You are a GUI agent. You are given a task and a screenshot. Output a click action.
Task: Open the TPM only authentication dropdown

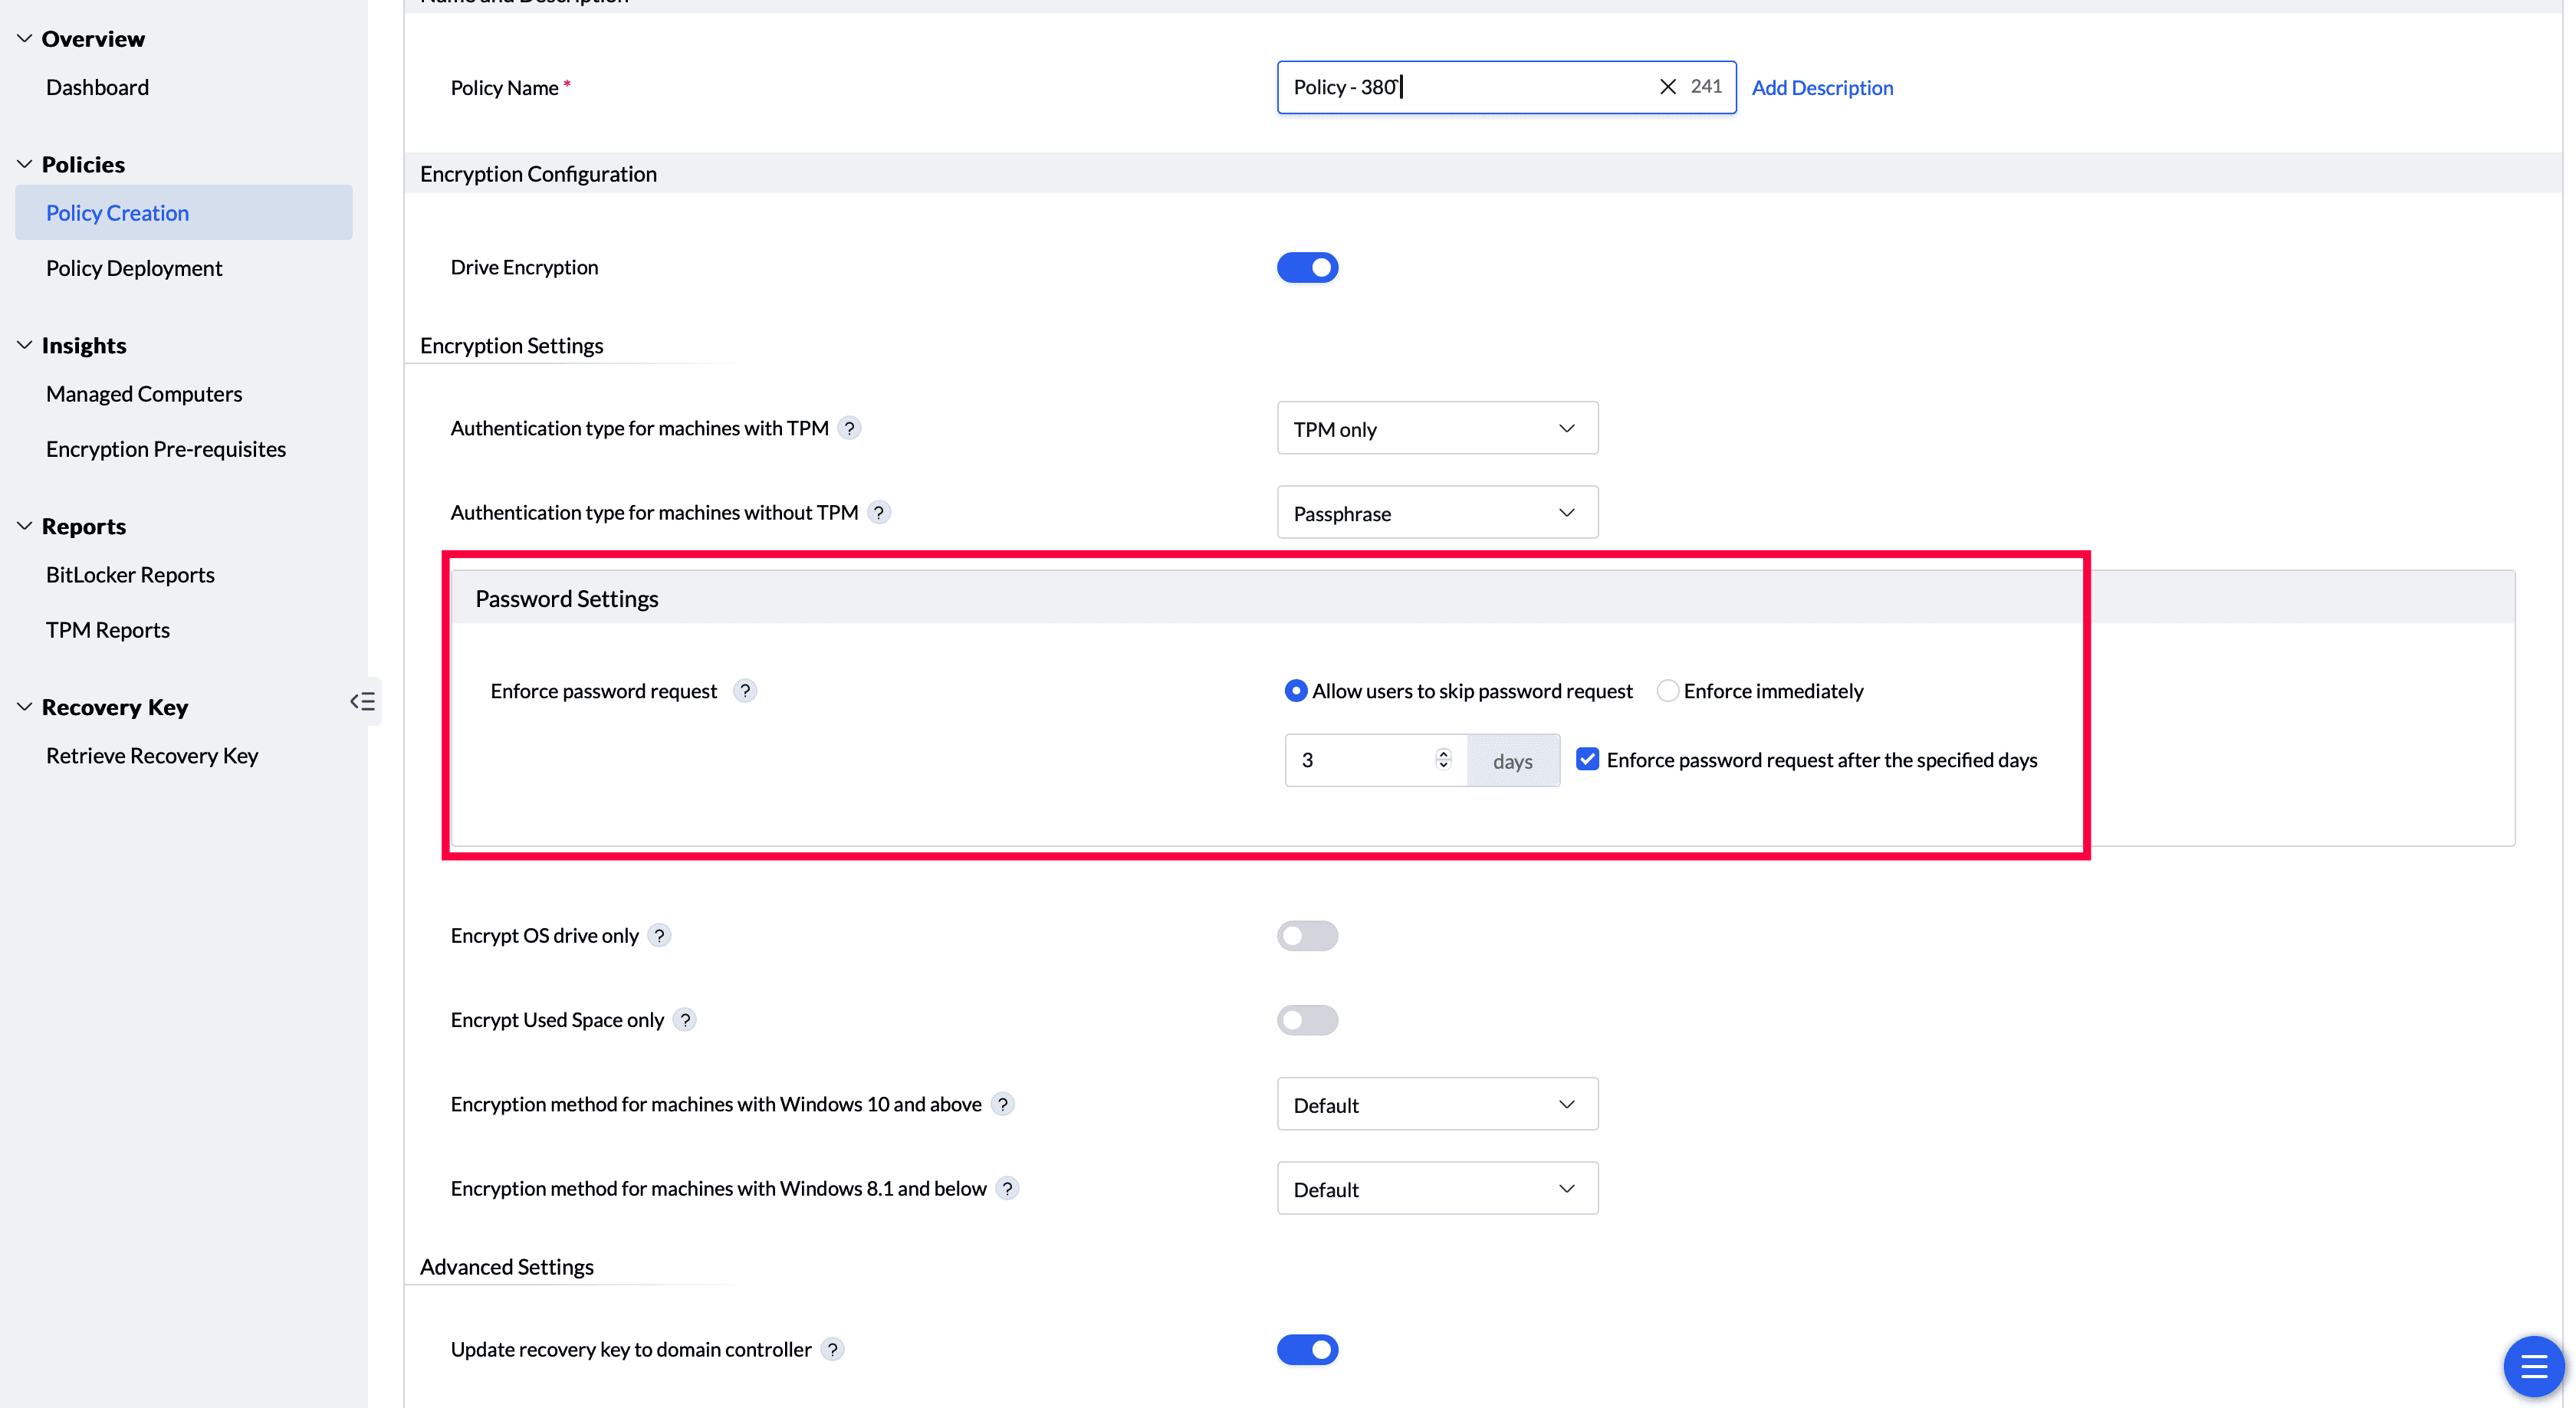[1437, 428]
